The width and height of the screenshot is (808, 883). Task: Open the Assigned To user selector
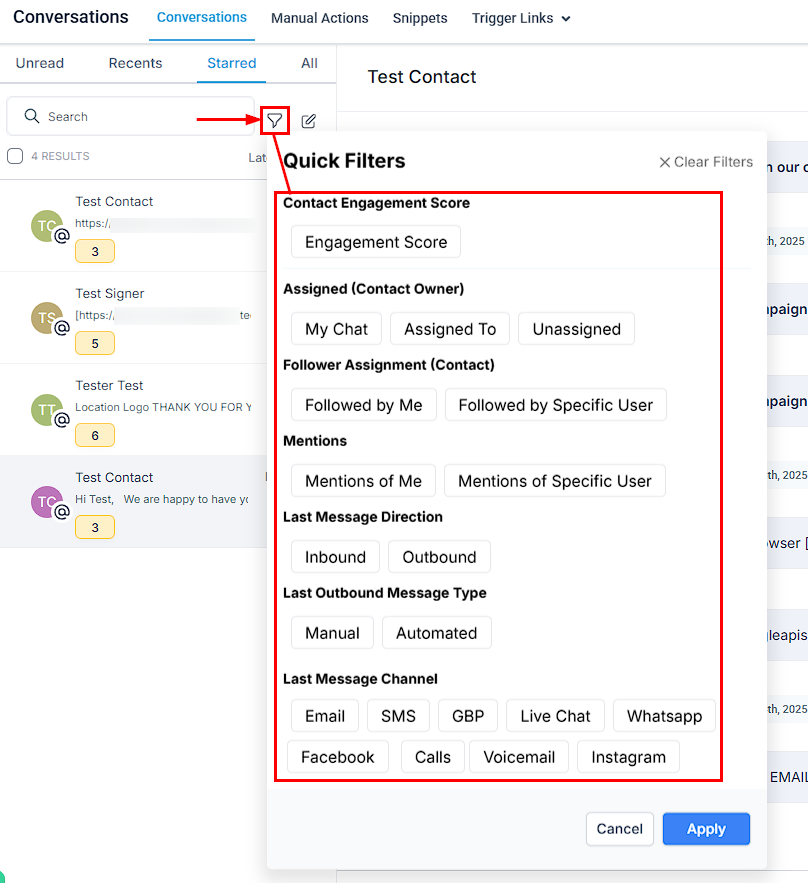click(x=450, y=329)
